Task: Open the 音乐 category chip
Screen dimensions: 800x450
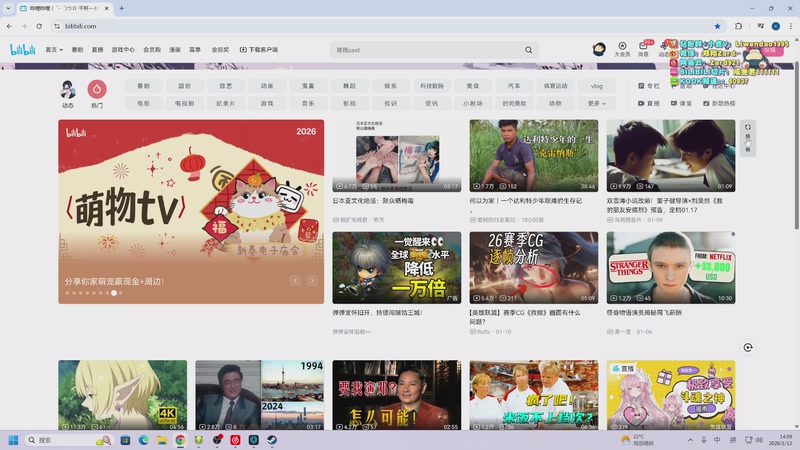Action: (x=308, y=103)
